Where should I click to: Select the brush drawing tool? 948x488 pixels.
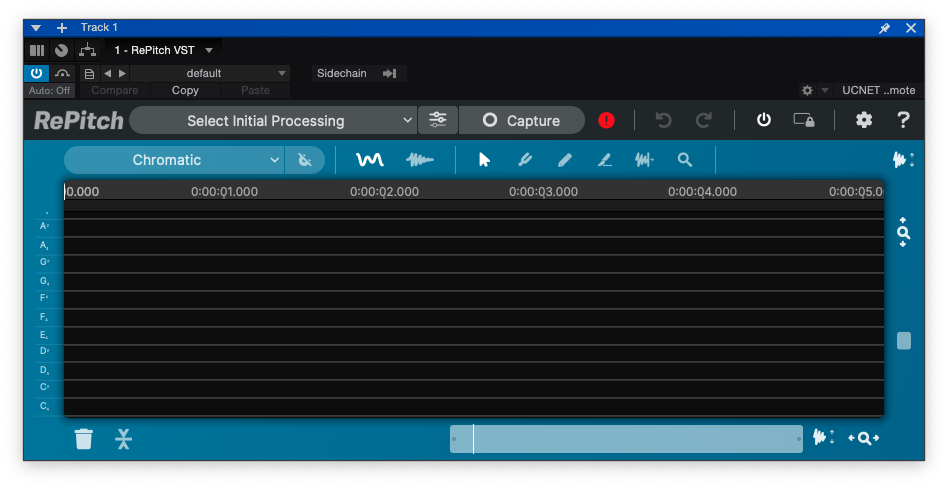pos(525,160)
